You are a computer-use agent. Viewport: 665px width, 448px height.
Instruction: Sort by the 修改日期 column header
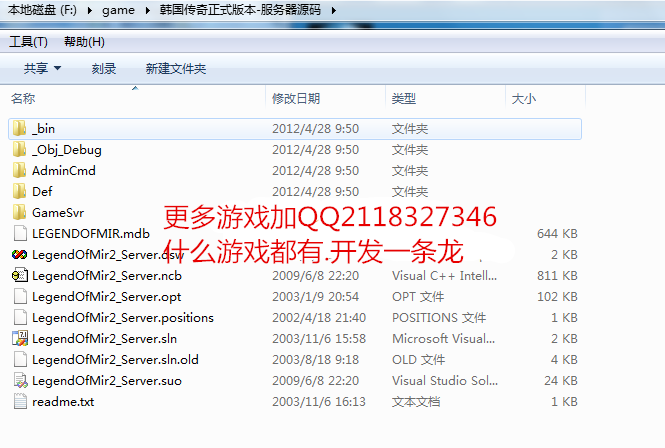[296, 98]
